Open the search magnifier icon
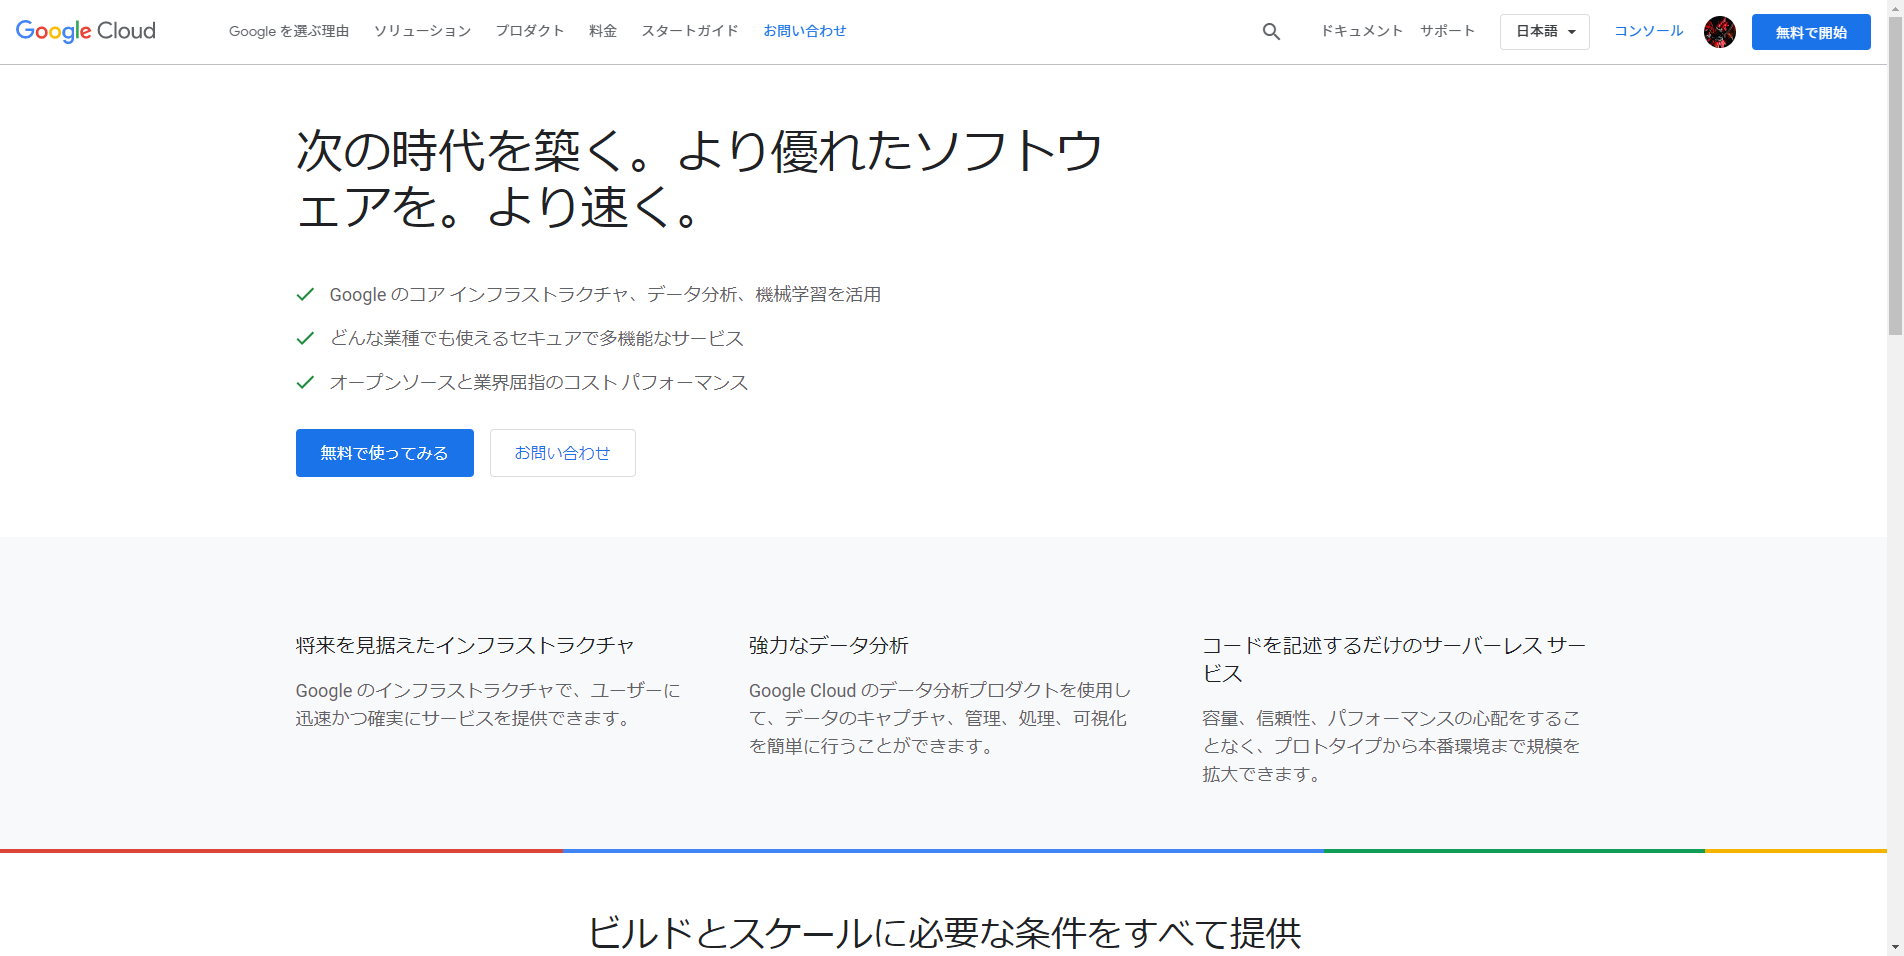 (1271, 32)
